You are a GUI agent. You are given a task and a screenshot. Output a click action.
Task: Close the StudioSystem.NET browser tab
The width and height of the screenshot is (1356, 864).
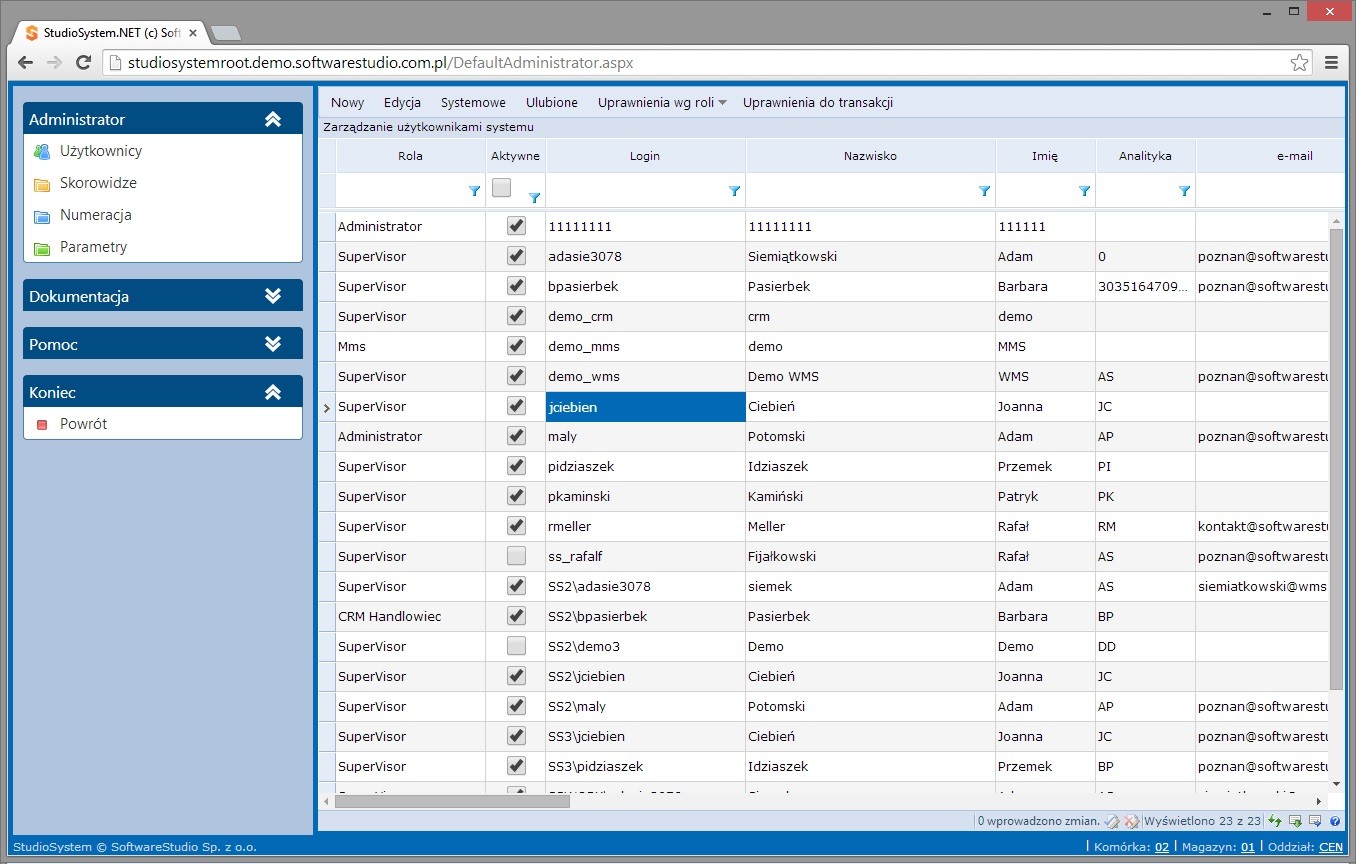click(193, 33)
